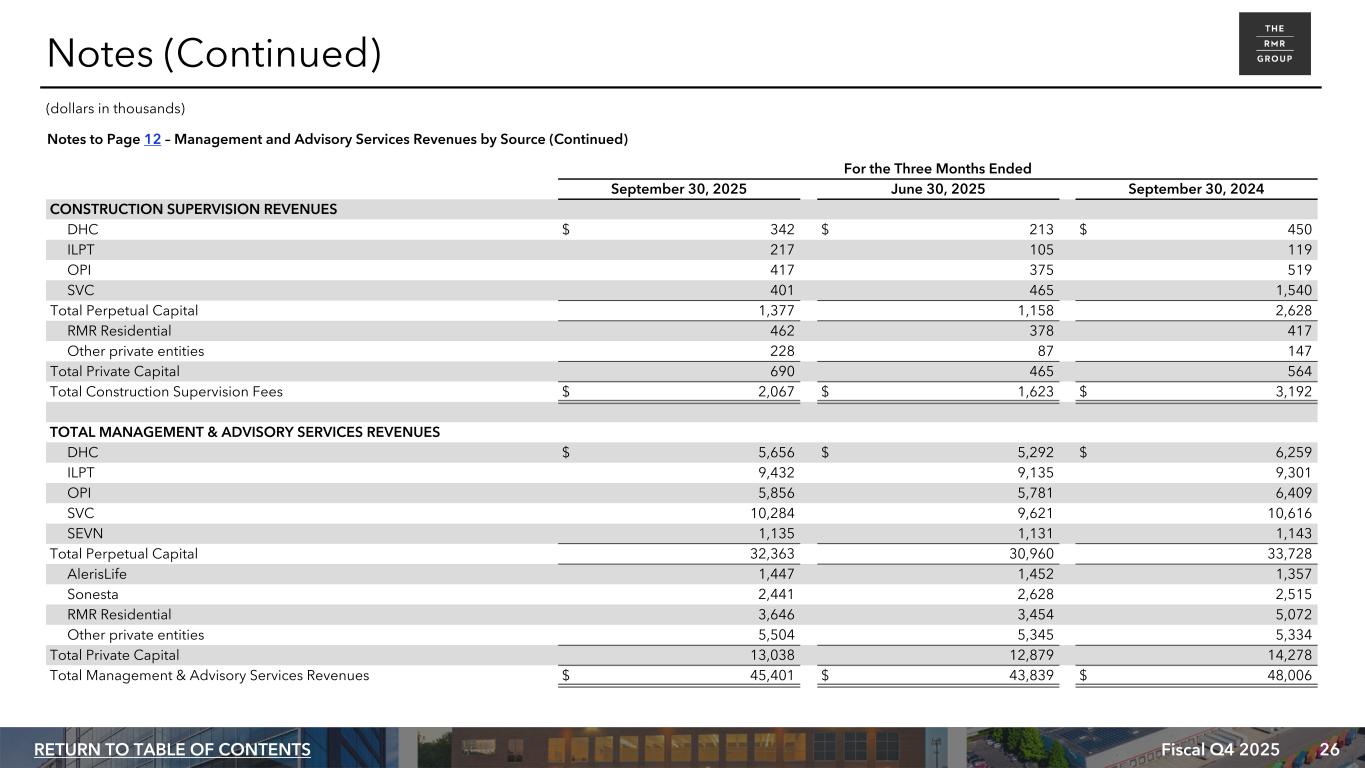Select the dollars in thousands note

point(116,108)
